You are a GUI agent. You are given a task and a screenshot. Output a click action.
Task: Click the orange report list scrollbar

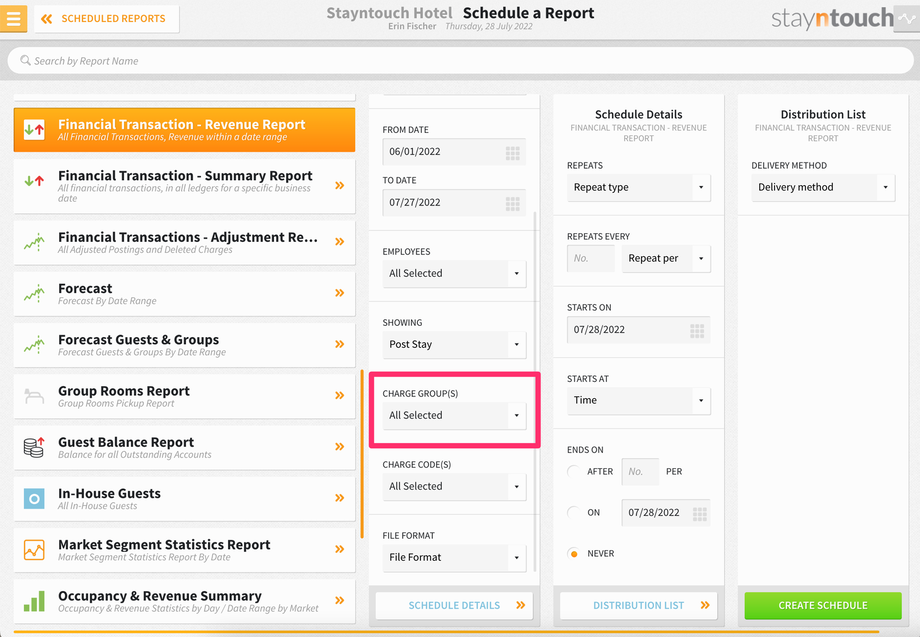[362, 454]
